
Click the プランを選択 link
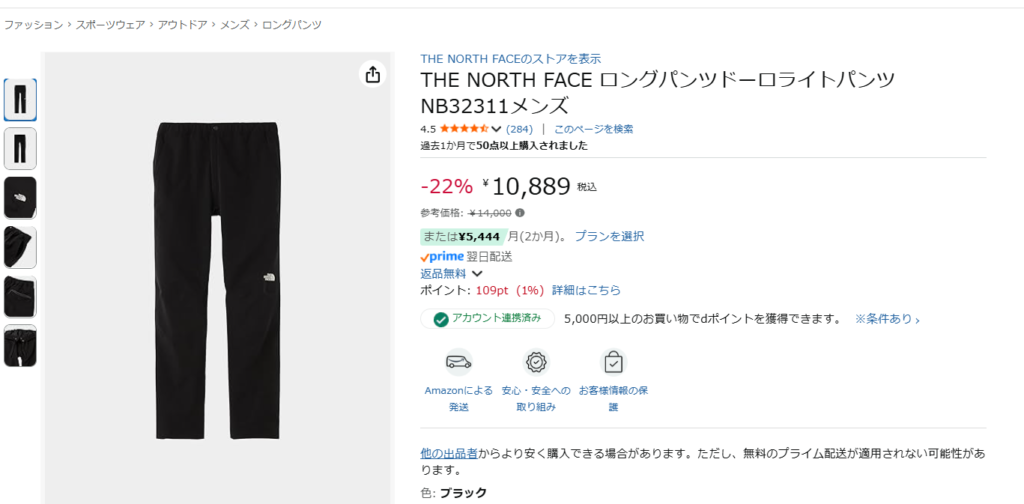point(609,236)
